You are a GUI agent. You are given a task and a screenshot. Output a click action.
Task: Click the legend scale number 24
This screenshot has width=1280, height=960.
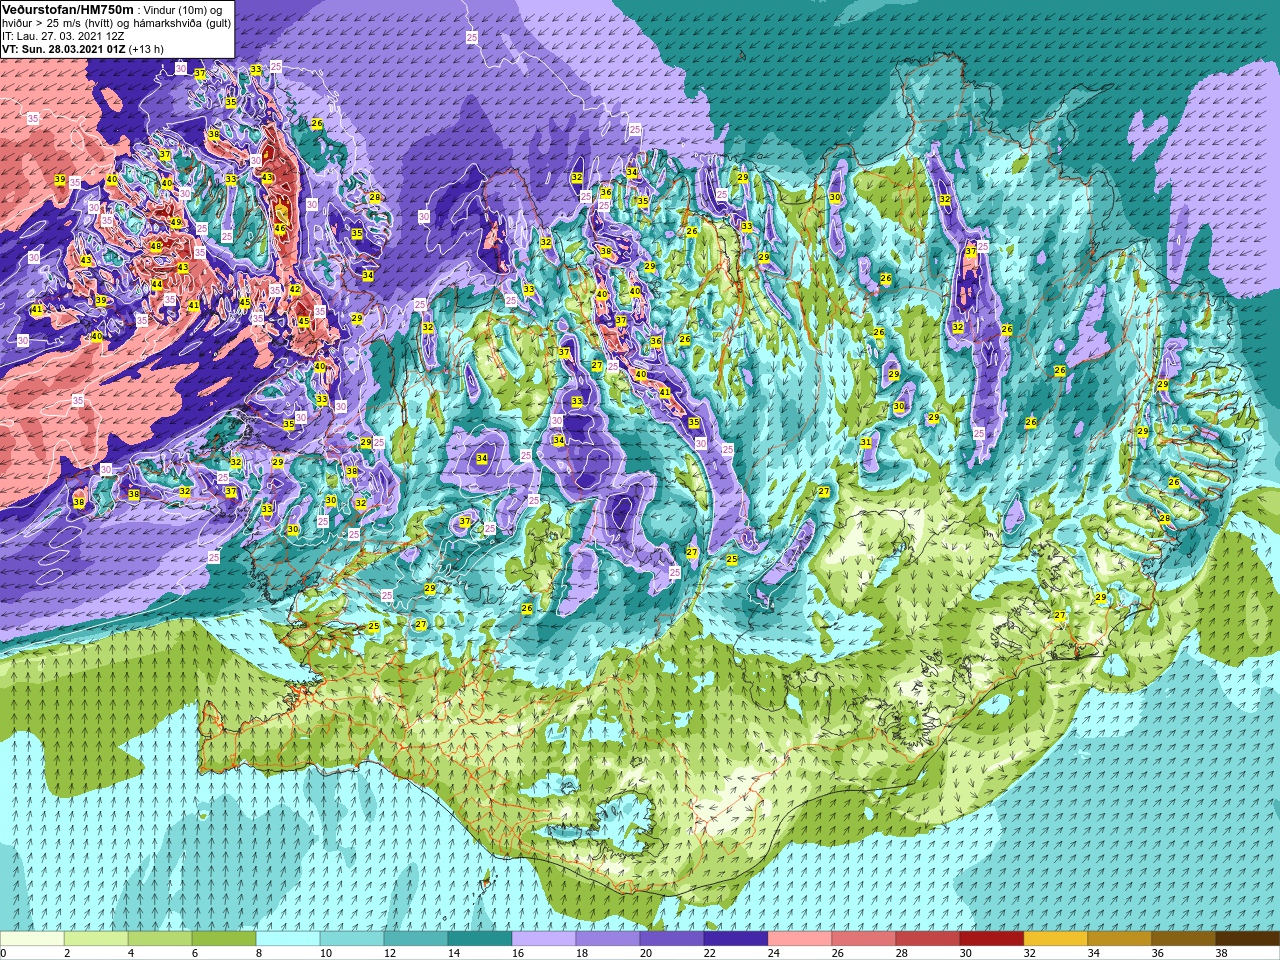click(x=772, y=953)
